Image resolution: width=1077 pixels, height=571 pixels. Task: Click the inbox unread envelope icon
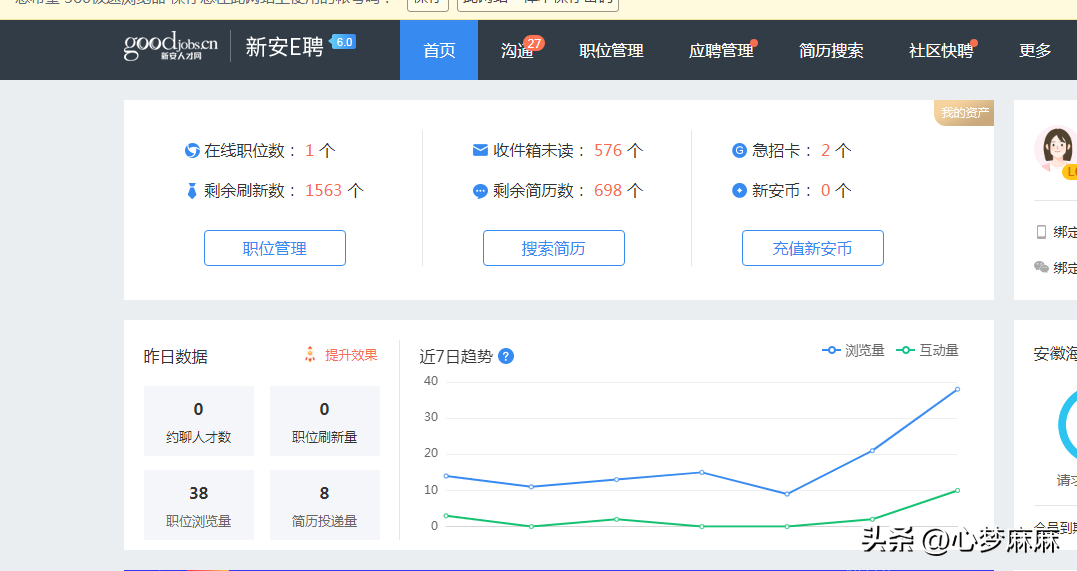pos(480,150)
